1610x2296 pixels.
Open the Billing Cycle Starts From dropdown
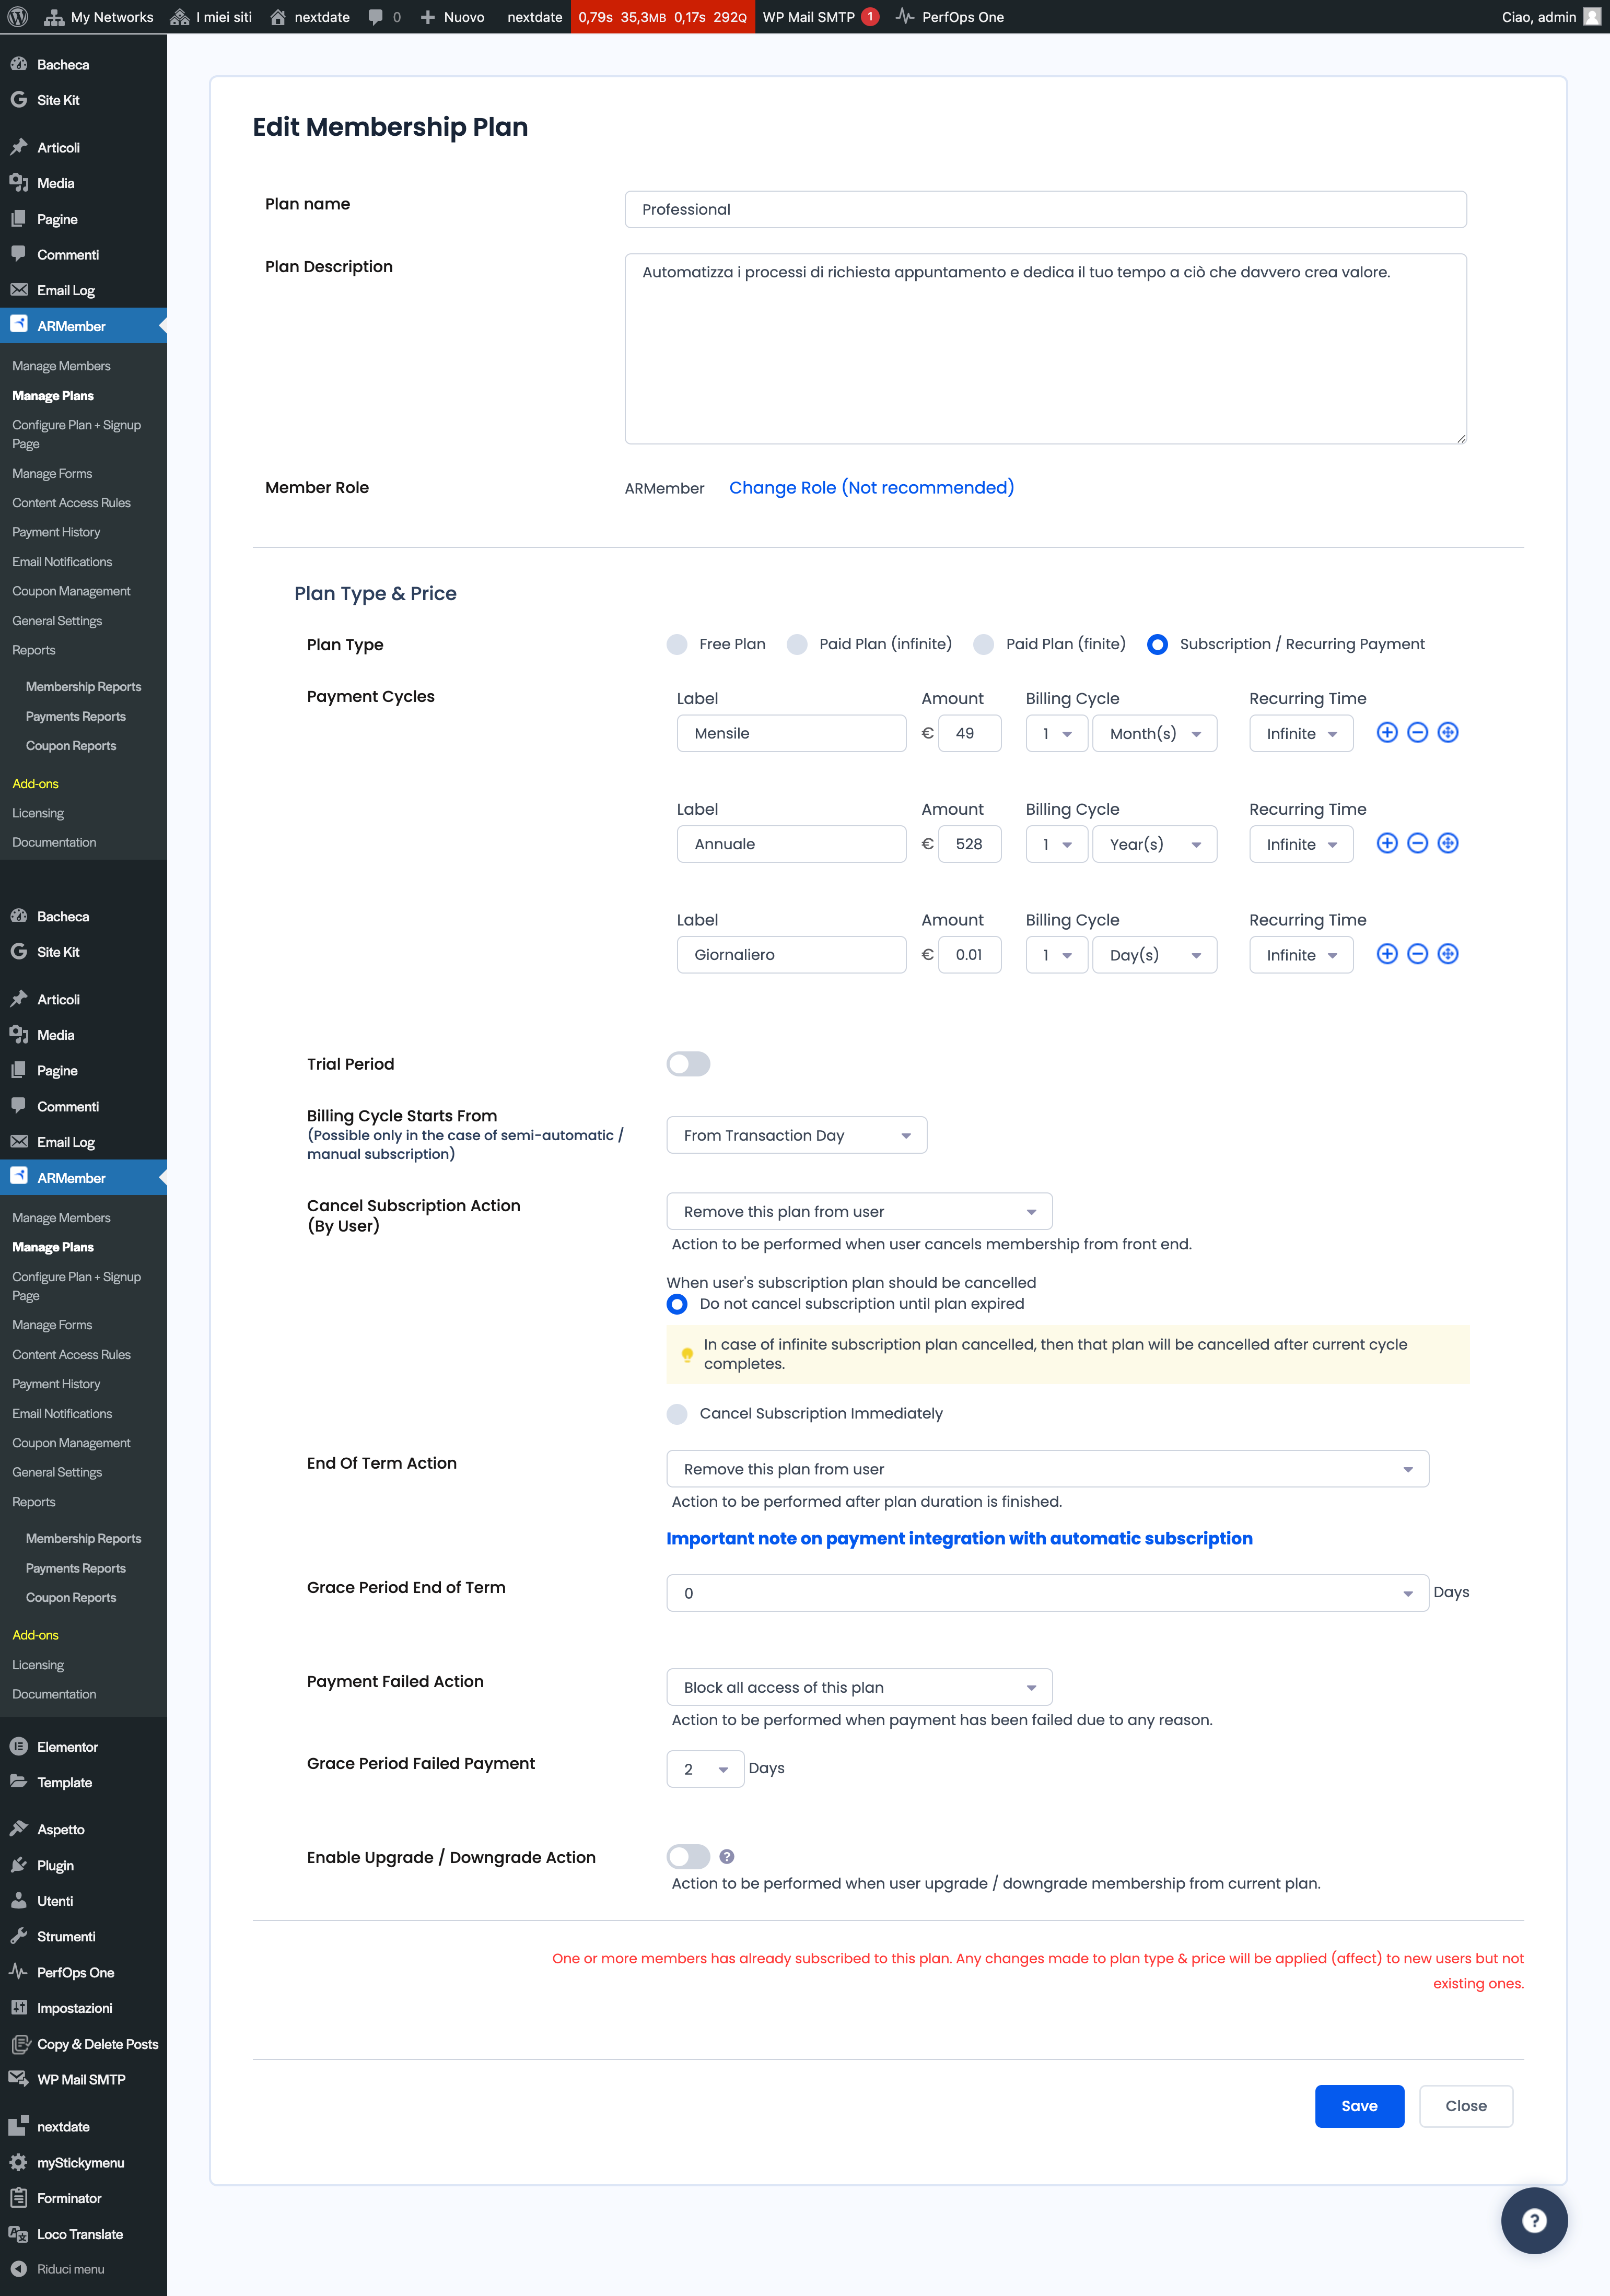tap(796, 1135)
